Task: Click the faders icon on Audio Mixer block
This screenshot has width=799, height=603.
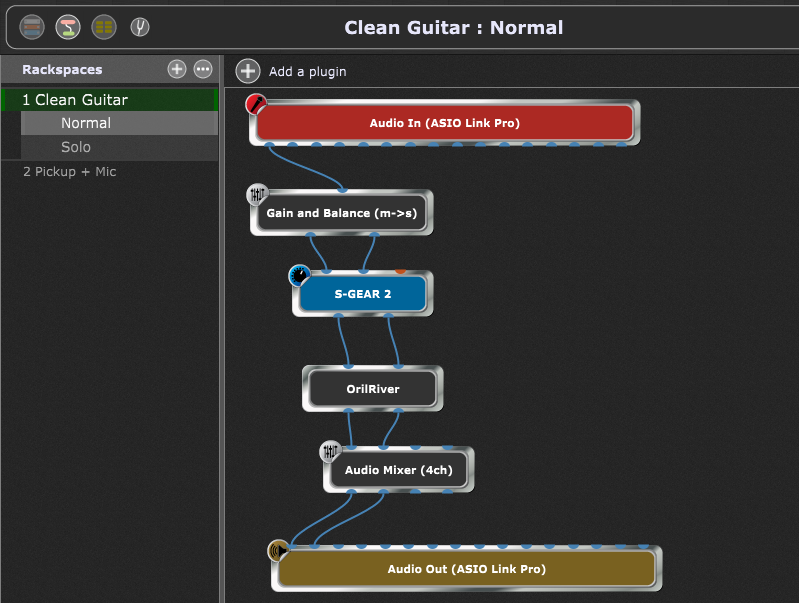Action: coord(330,451)
